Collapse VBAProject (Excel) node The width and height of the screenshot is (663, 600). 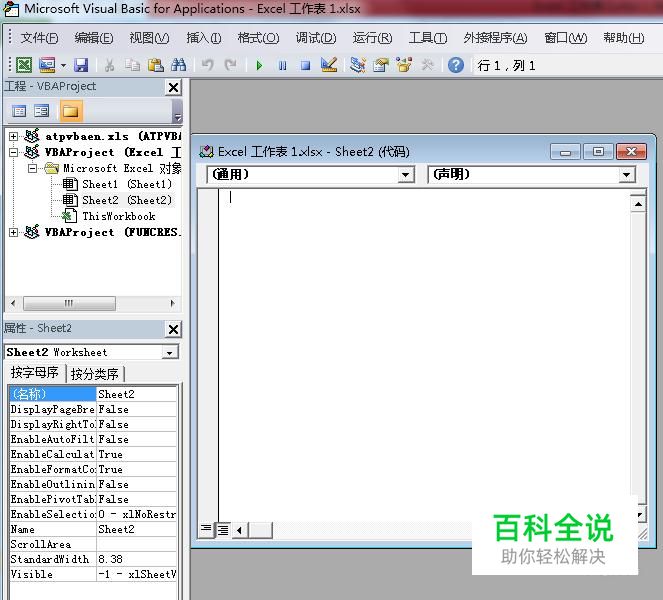14,152
